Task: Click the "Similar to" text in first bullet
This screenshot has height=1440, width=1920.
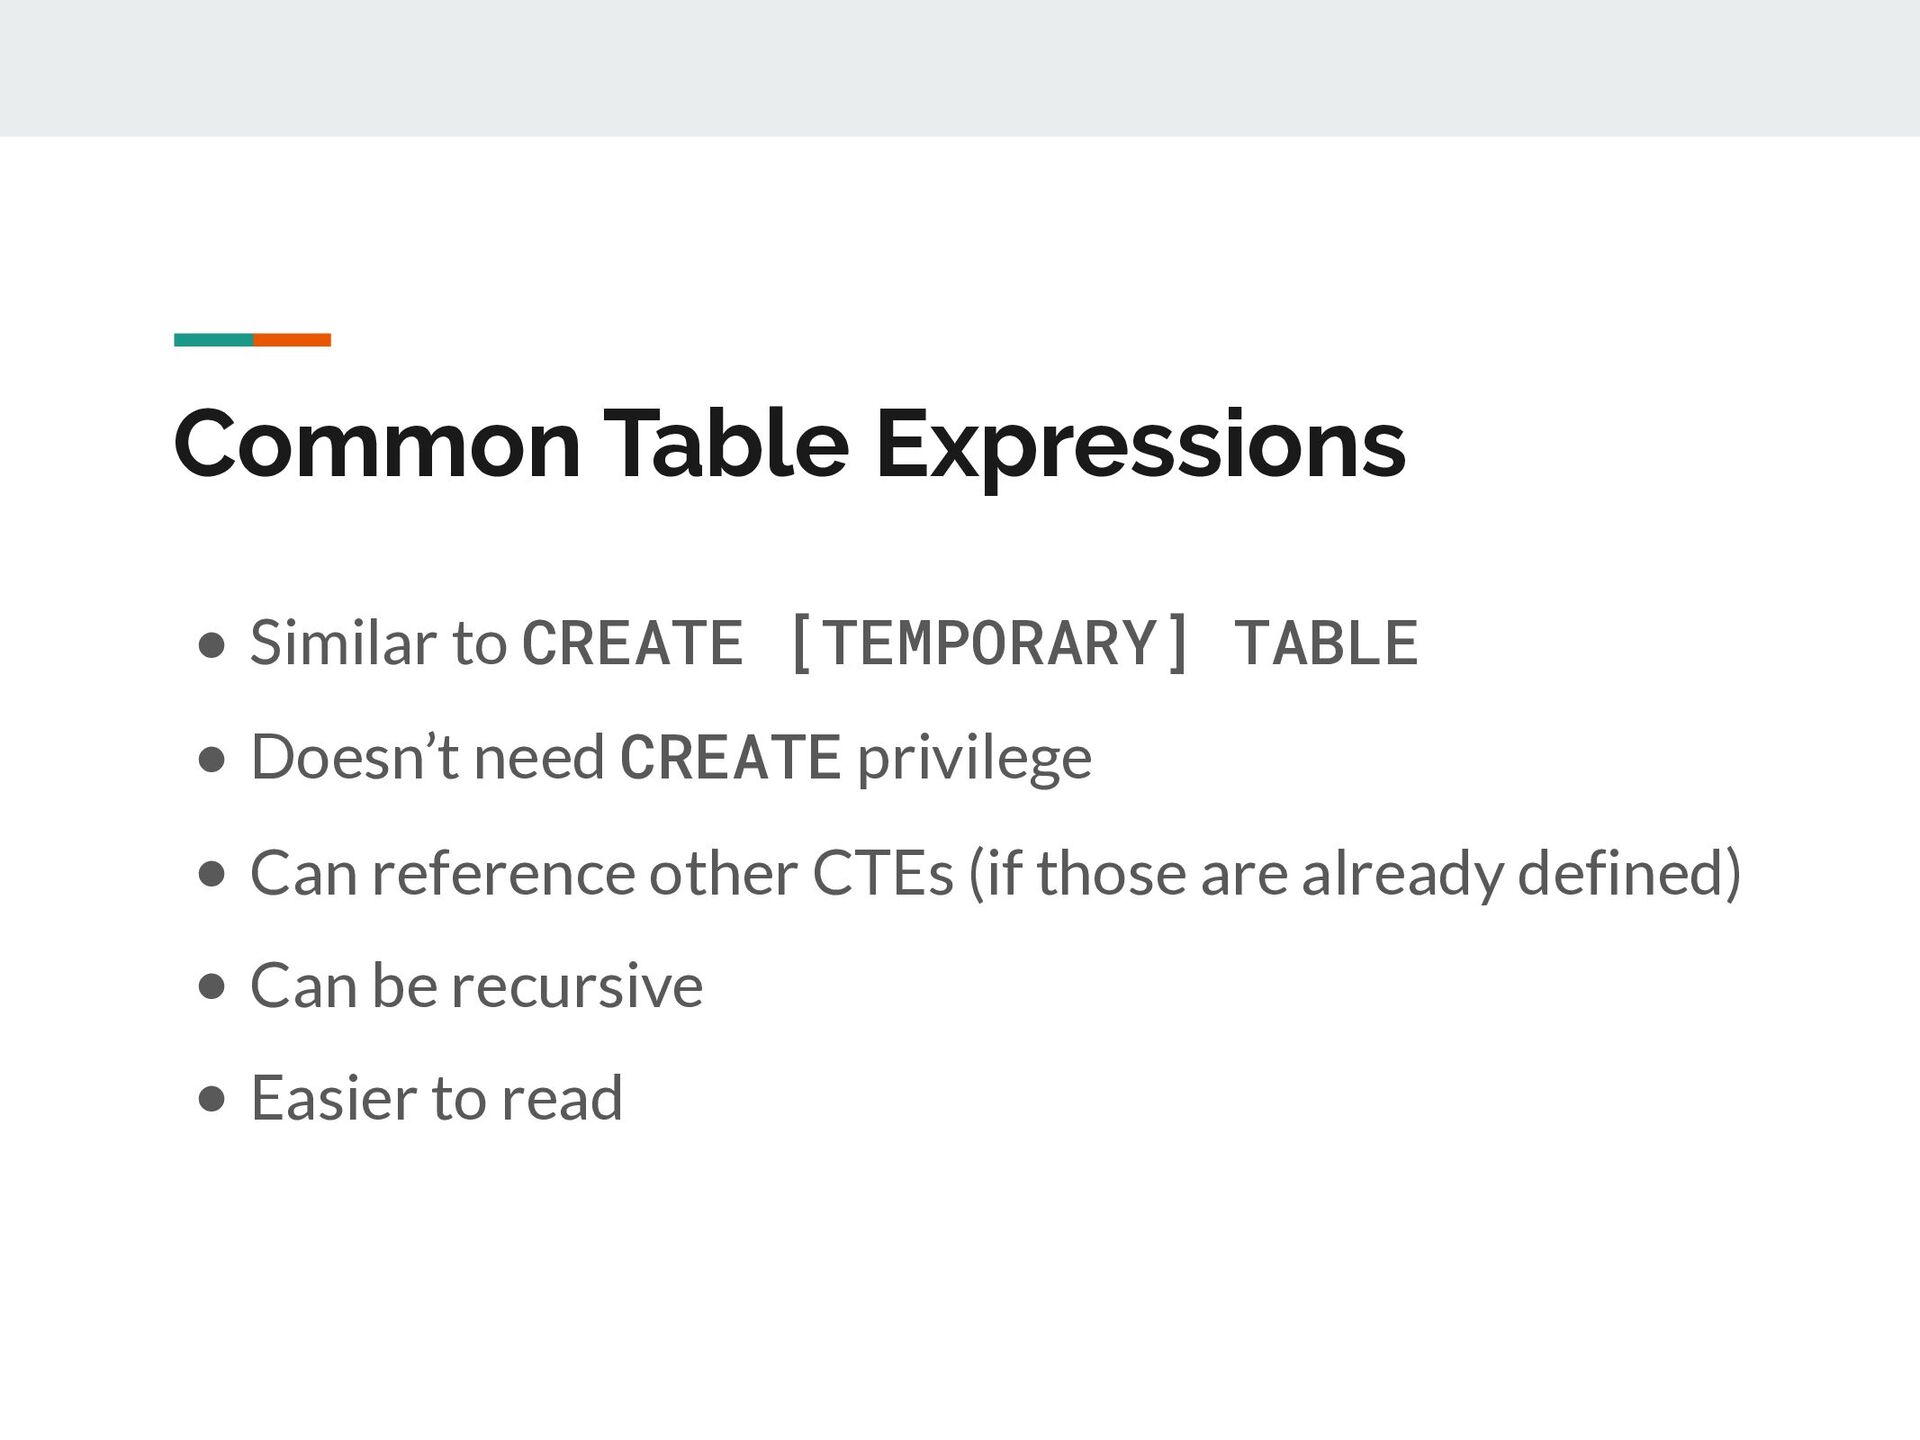Action: coord(378,642)
